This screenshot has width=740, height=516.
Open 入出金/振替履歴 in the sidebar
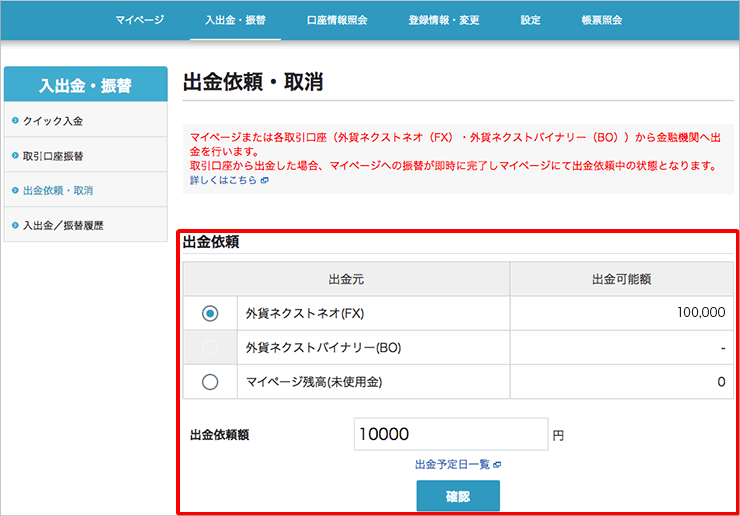[x=63, y=225]
